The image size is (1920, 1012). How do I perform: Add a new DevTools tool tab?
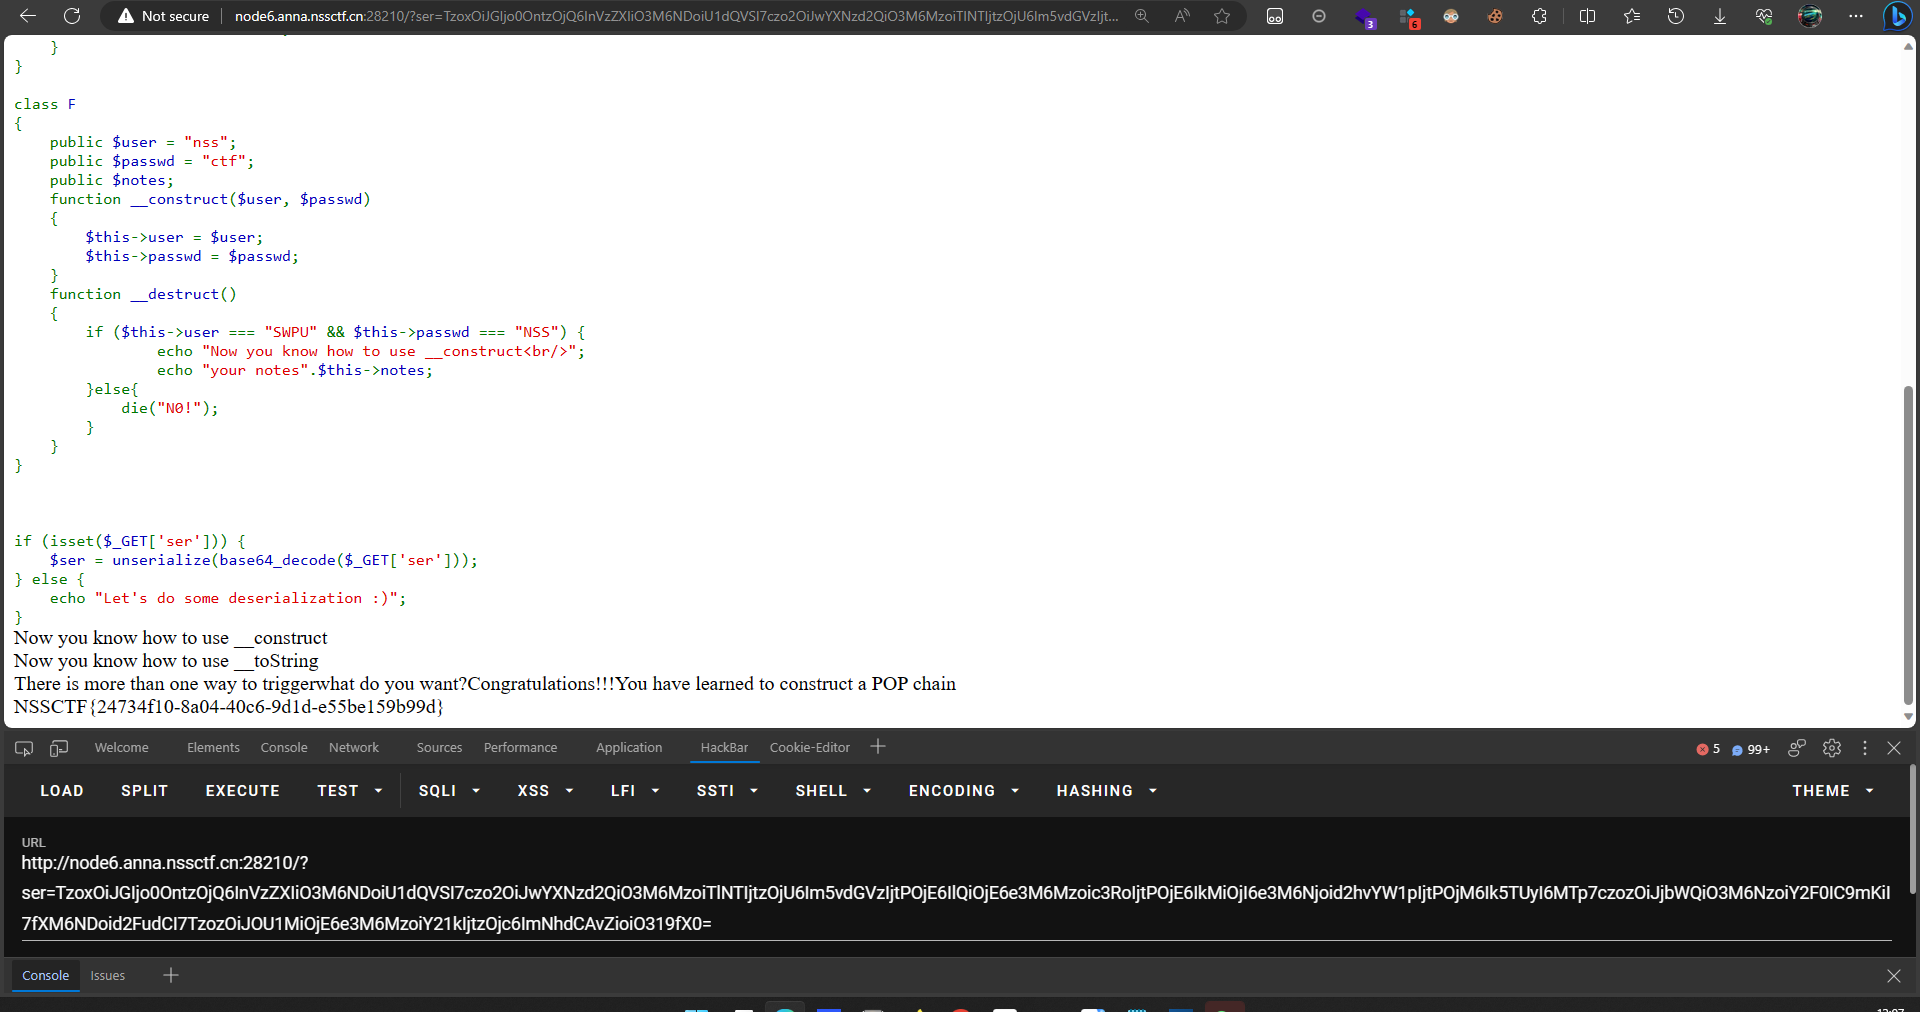point(878,747)
